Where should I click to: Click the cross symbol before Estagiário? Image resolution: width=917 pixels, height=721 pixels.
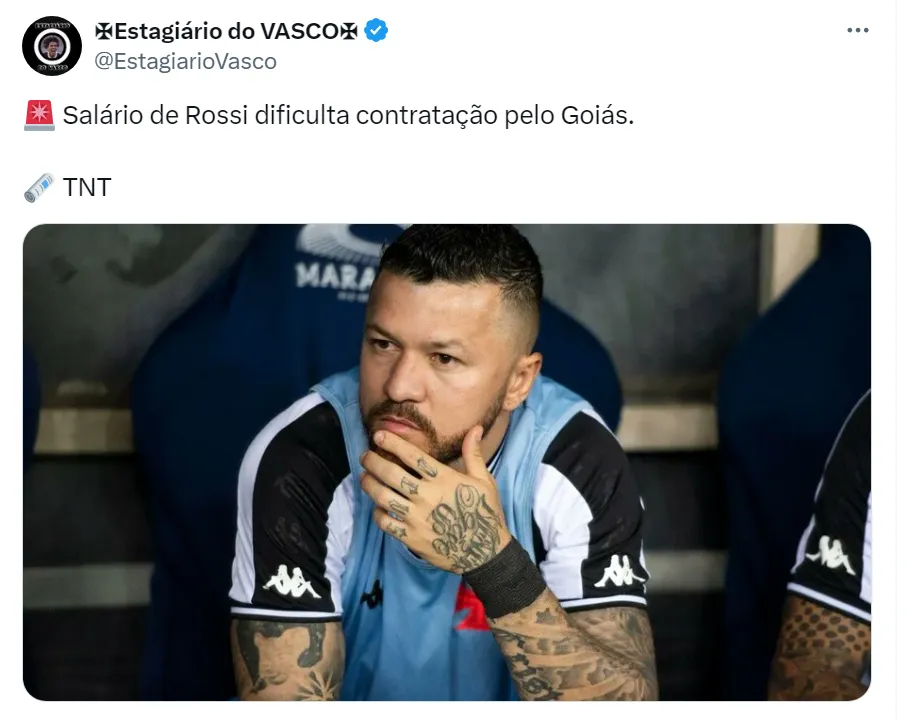(104, 32)
